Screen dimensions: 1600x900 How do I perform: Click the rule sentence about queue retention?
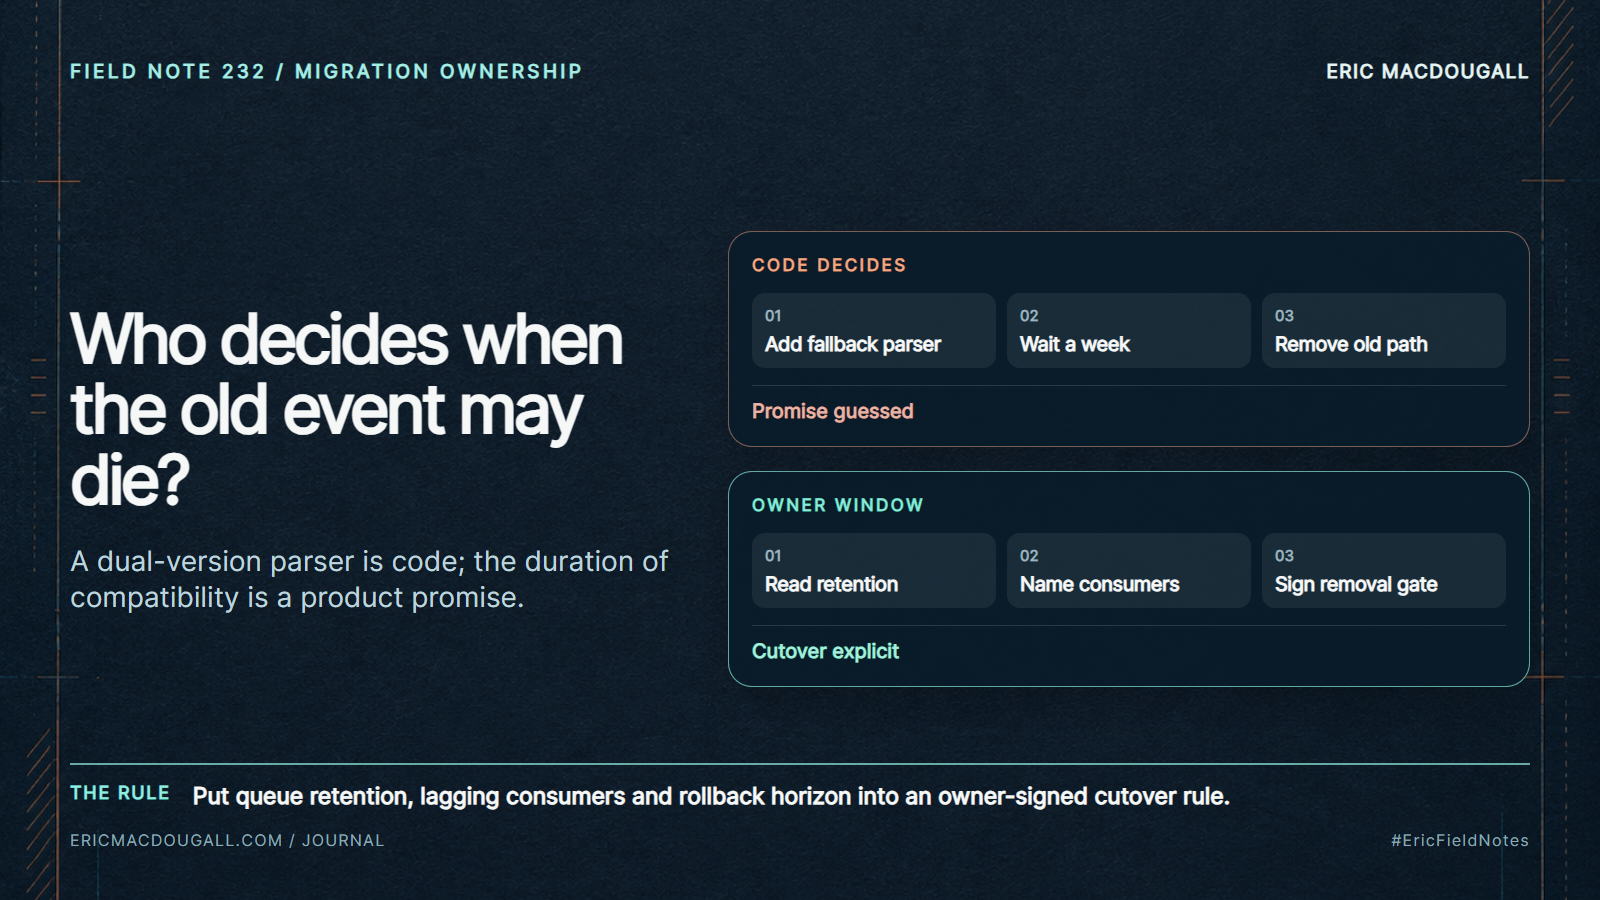tap(711, 797)
